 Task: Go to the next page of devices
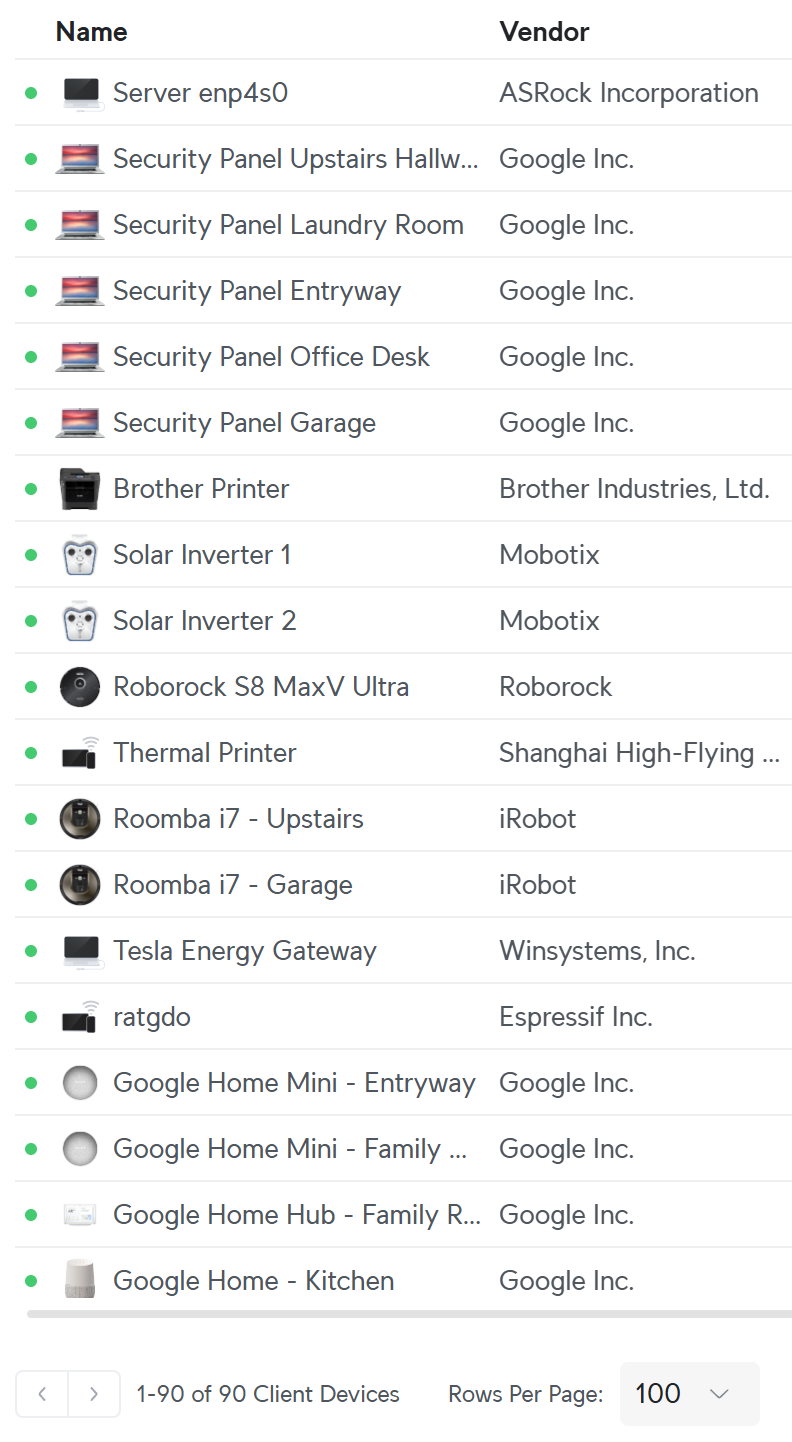(94, 1394)
